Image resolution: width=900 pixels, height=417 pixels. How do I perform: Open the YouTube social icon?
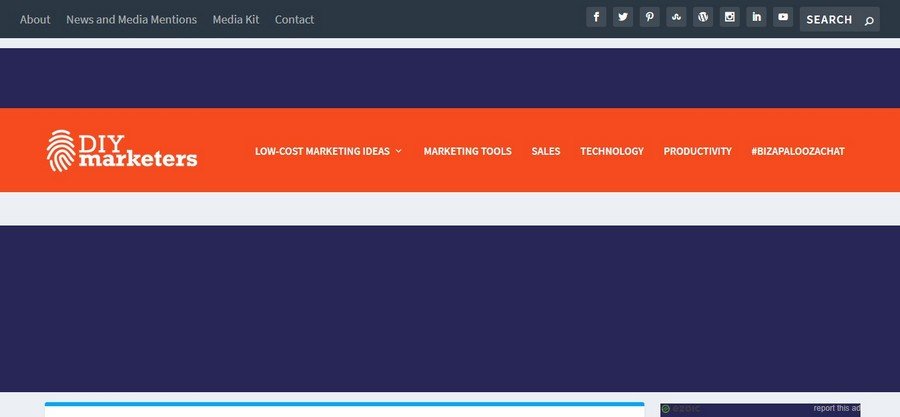tap(783, 17)
